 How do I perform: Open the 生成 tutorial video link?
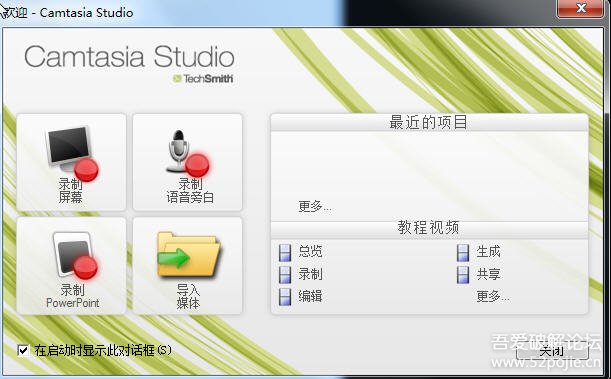[x=488, y=252]
